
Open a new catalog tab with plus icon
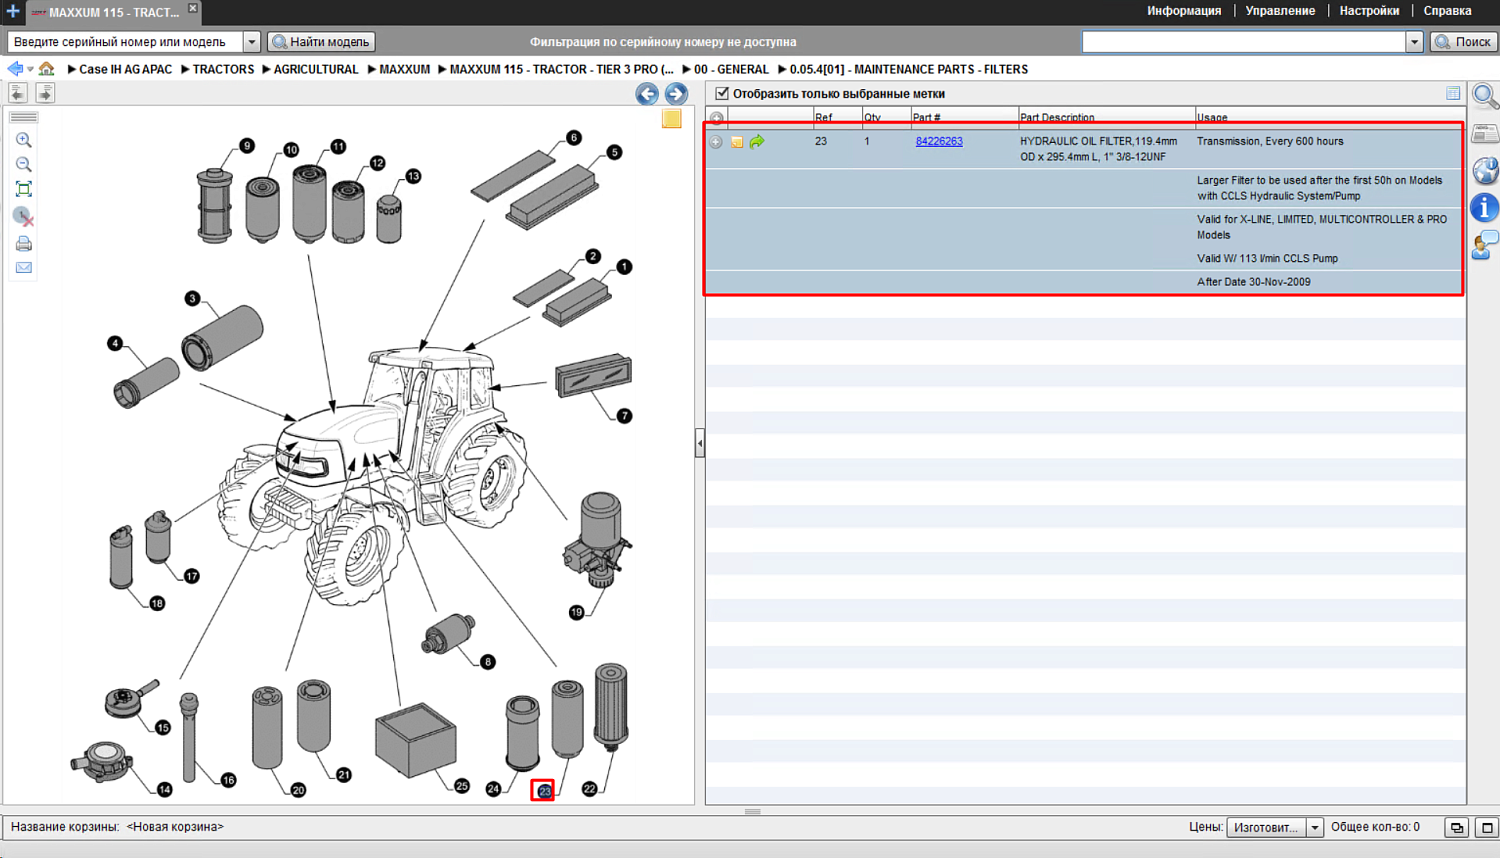click(x=12, y=11)
